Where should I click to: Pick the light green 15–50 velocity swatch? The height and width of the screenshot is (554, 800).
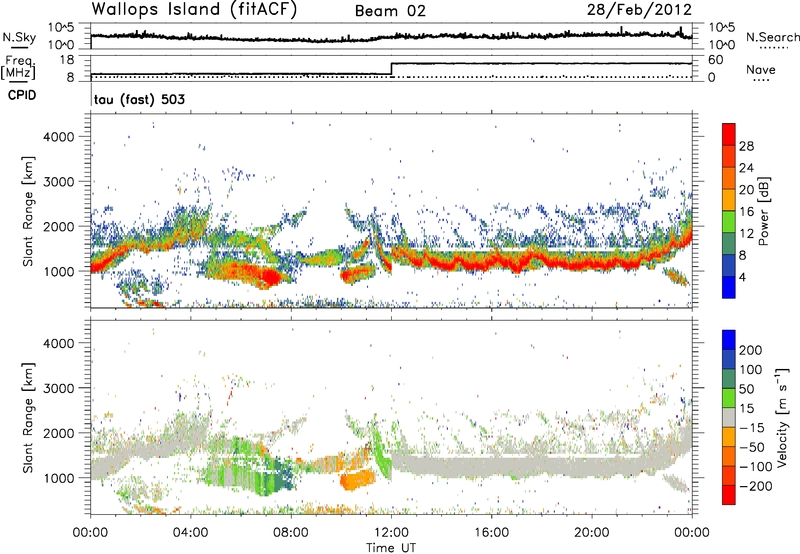pyautogui.click(x=729, y=398)
